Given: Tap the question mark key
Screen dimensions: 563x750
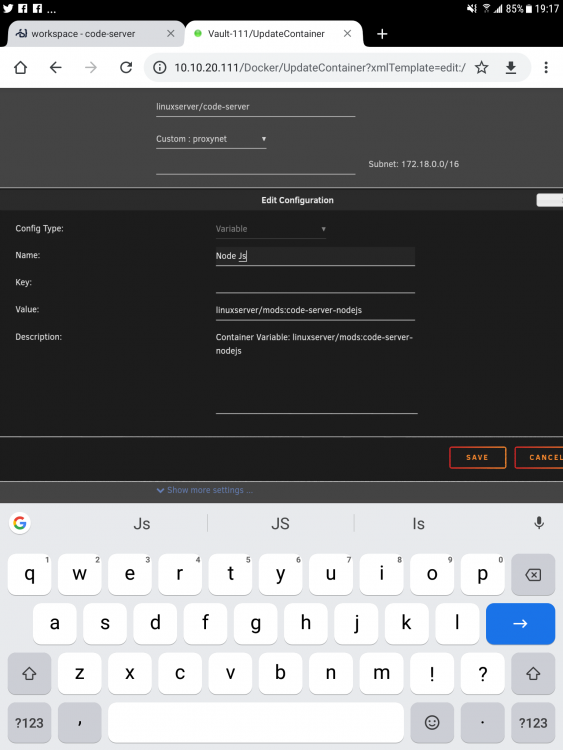Looking at the screenshot, I should (x=483, y=673).
